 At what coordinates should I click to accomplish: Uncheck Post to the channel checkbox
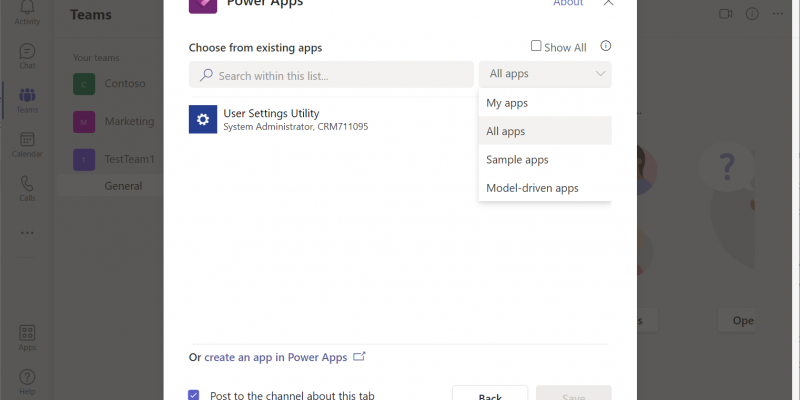click(x=194, y=395)
